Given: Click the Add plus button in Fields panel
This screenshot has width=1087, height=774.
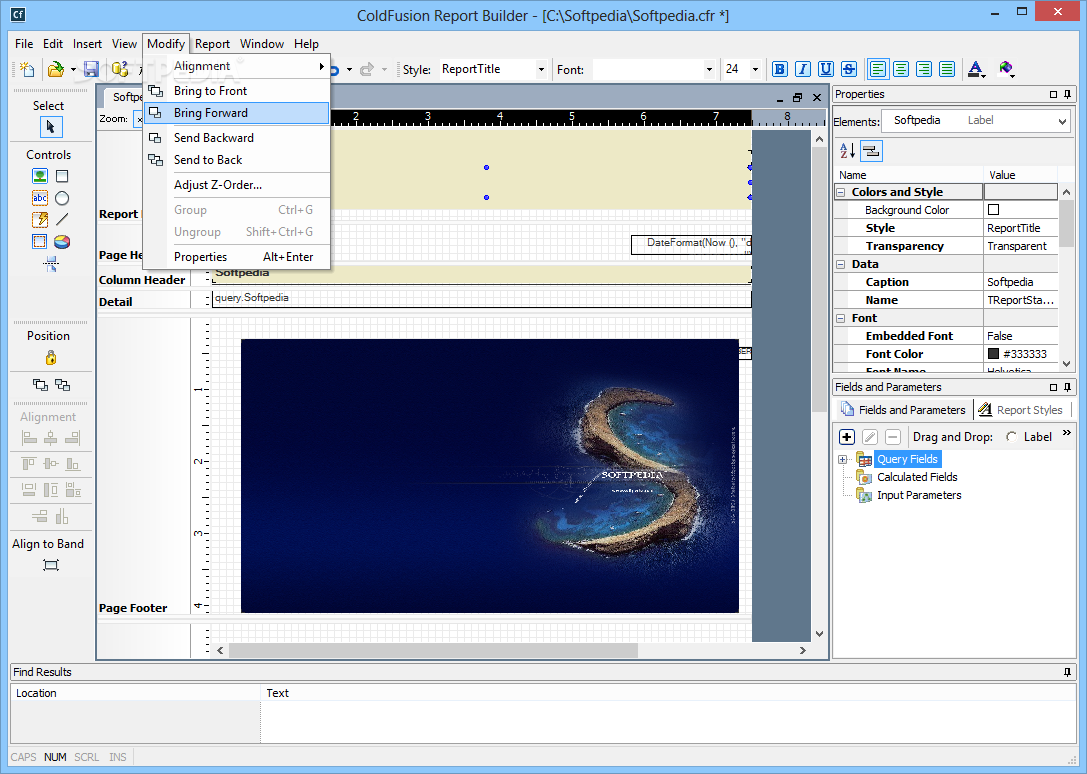Looking at the screenshot, I should [847, 437].
